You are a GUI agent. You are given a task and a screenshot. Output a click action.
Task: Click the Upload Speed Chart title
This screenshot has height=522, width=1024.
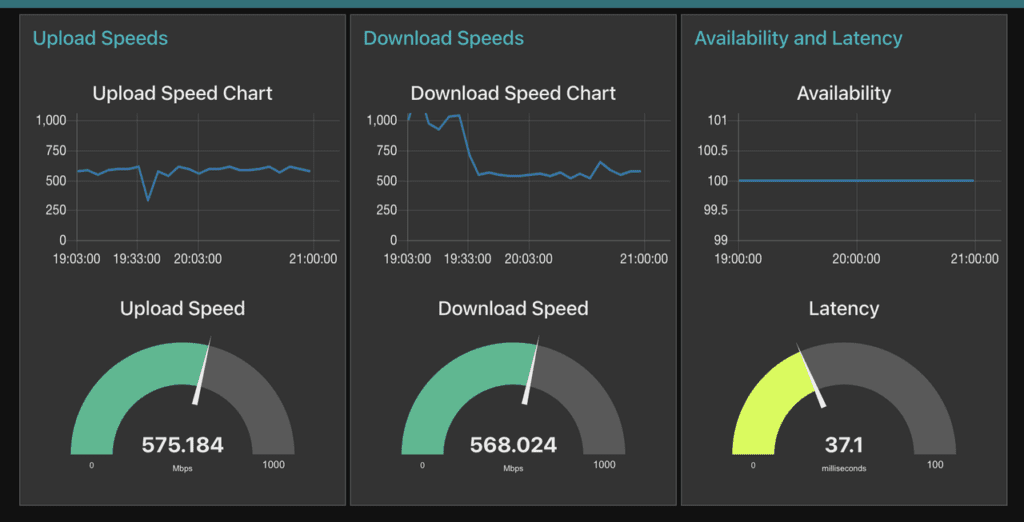[182, 93]
